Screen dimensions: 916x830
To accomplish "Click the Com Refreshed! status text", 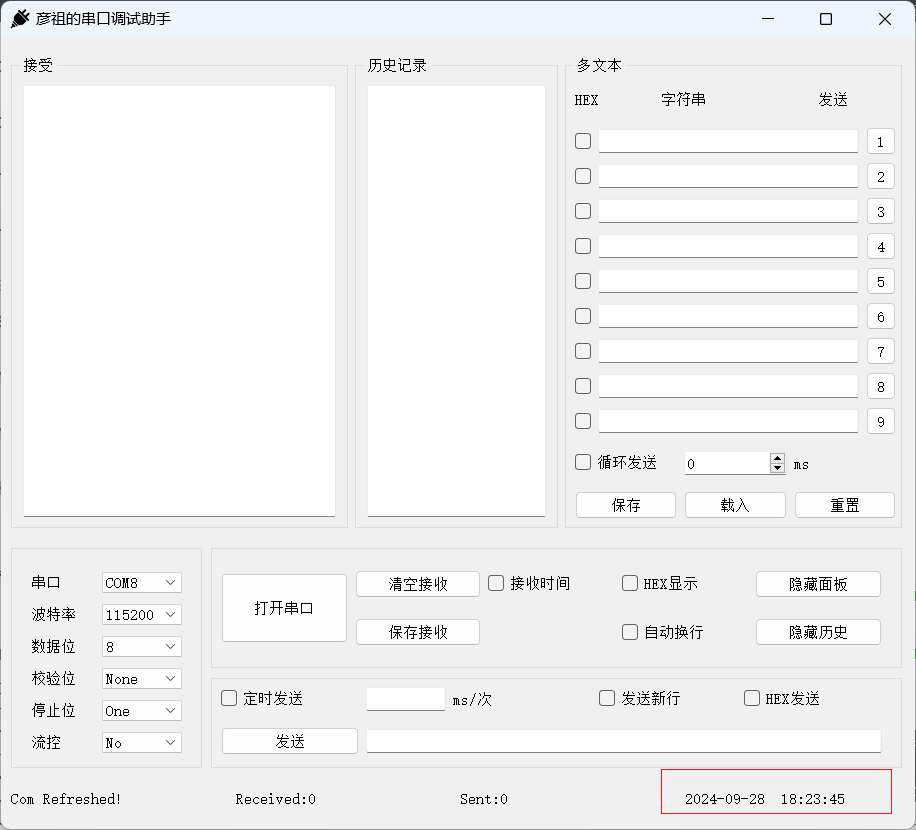I will [x=65, y=799].
